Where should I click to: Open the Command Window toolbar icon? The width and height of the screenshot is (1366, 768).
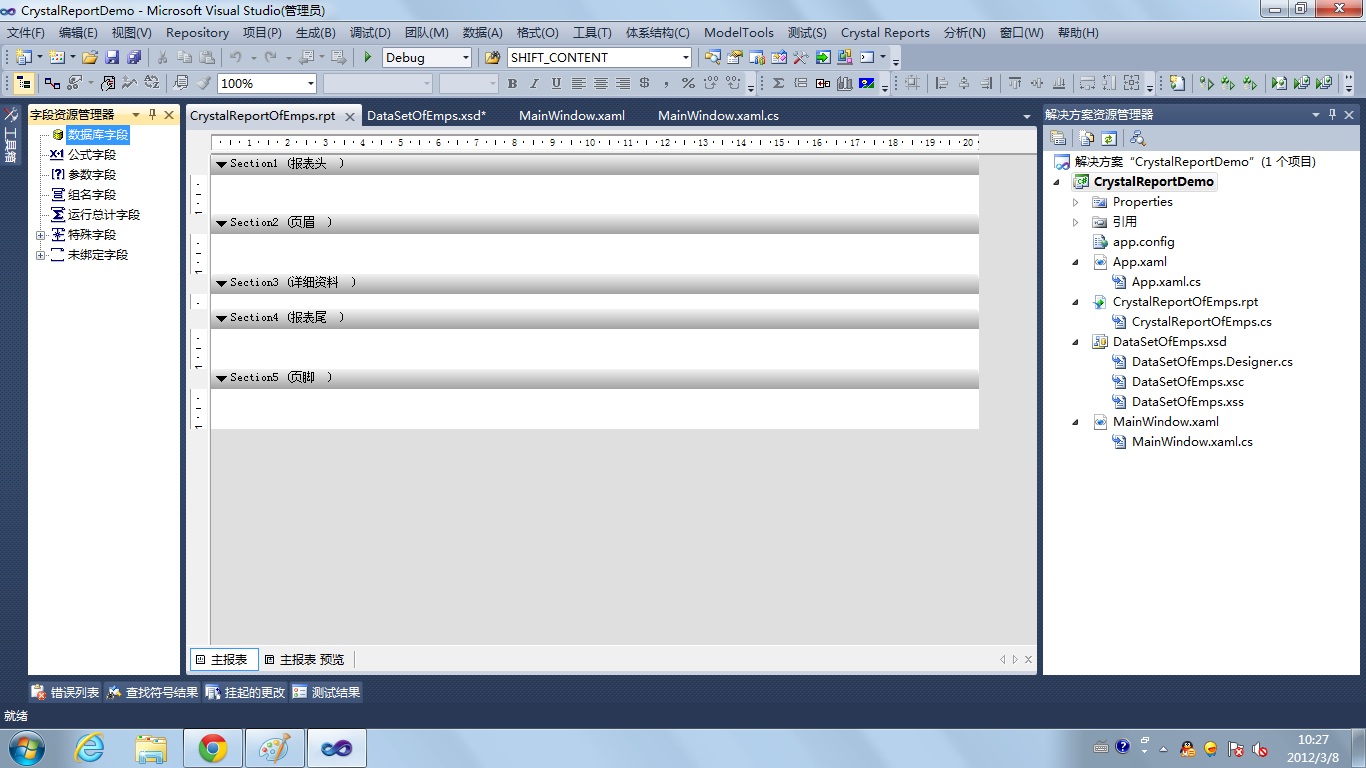[867, 57]
